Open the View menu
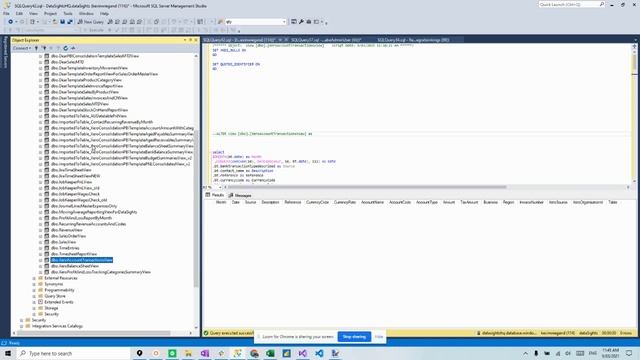 [x=33, y=13]
